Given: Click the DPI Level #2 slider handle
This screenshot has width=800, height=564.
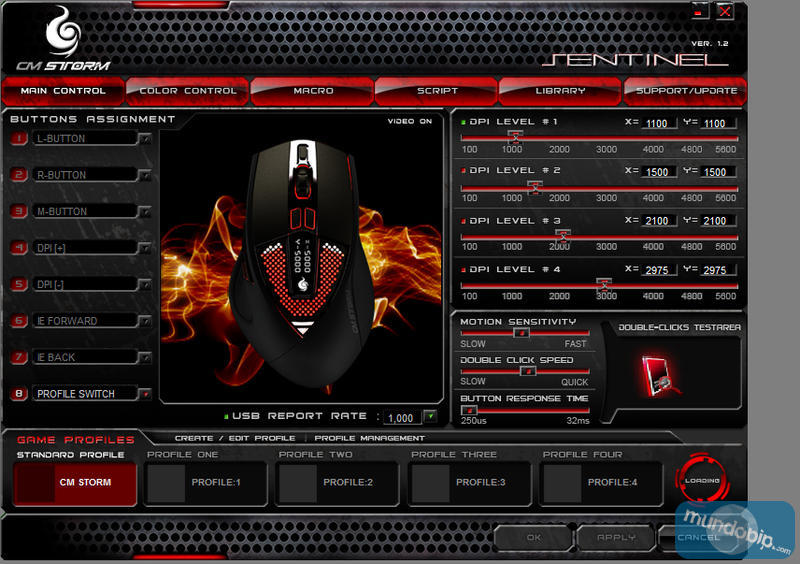Looking at the screenshot, I should tap(535, 187).
